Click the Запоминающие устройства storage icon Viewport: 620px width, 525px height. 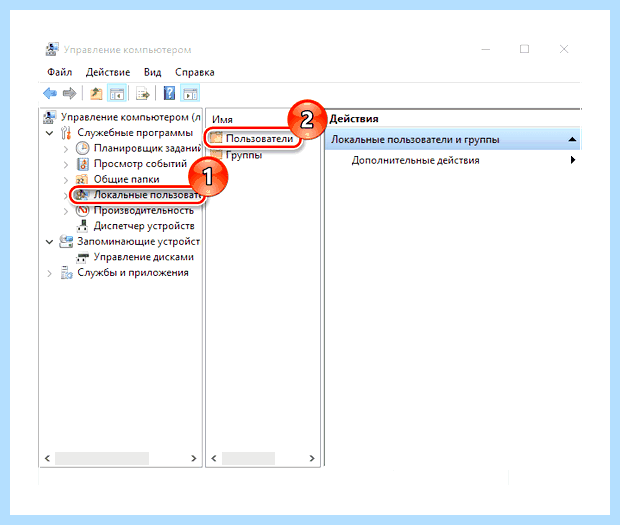point(66,241)
